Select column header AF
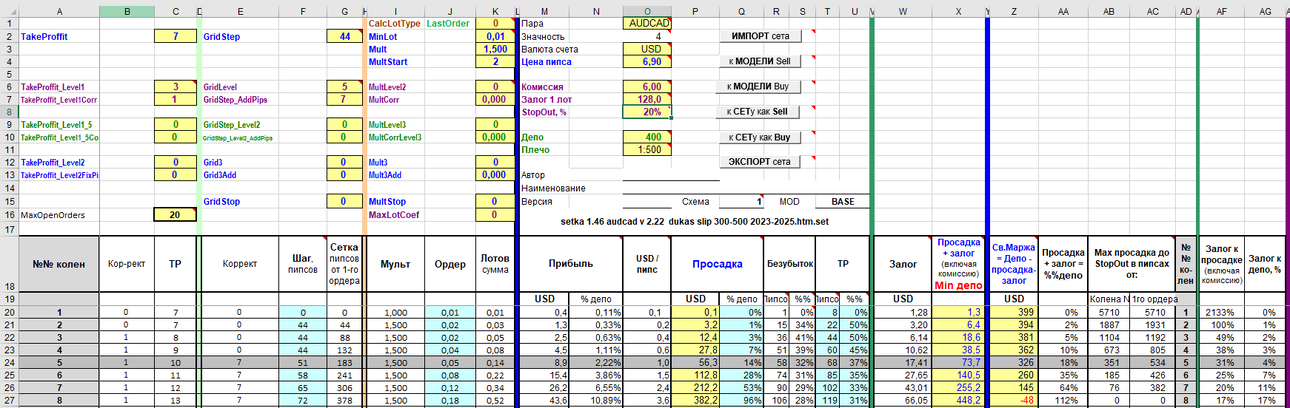 1221,10
